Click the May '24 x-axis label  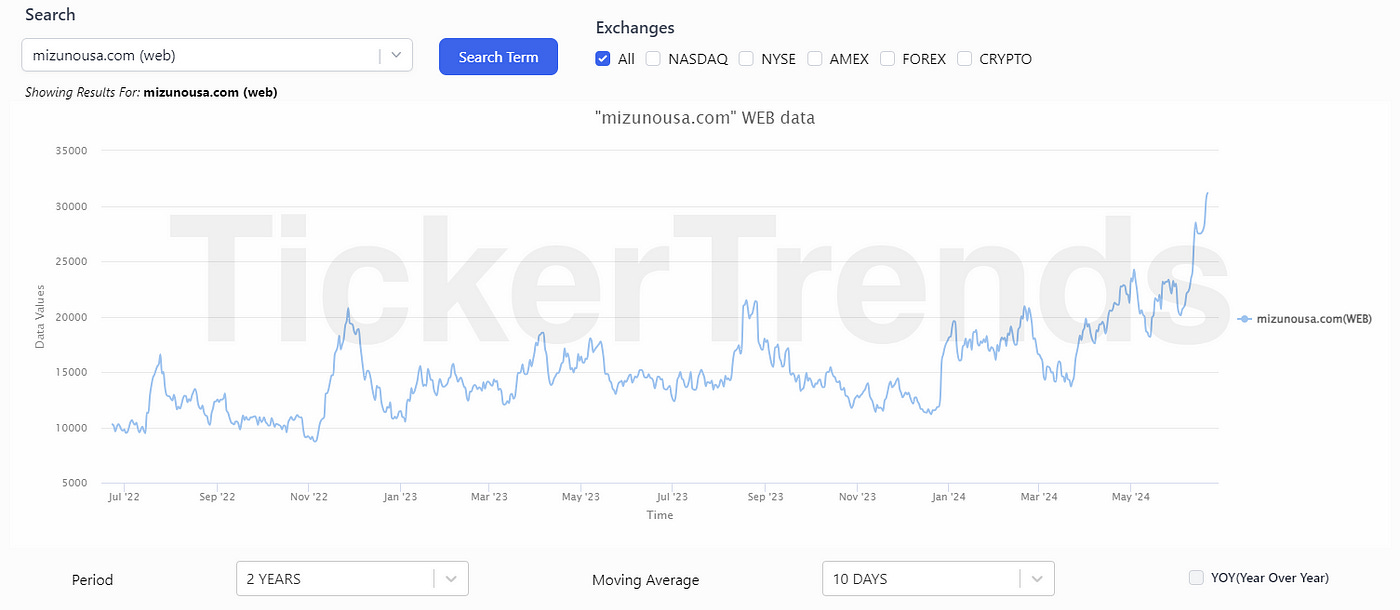pos(1129,496)
